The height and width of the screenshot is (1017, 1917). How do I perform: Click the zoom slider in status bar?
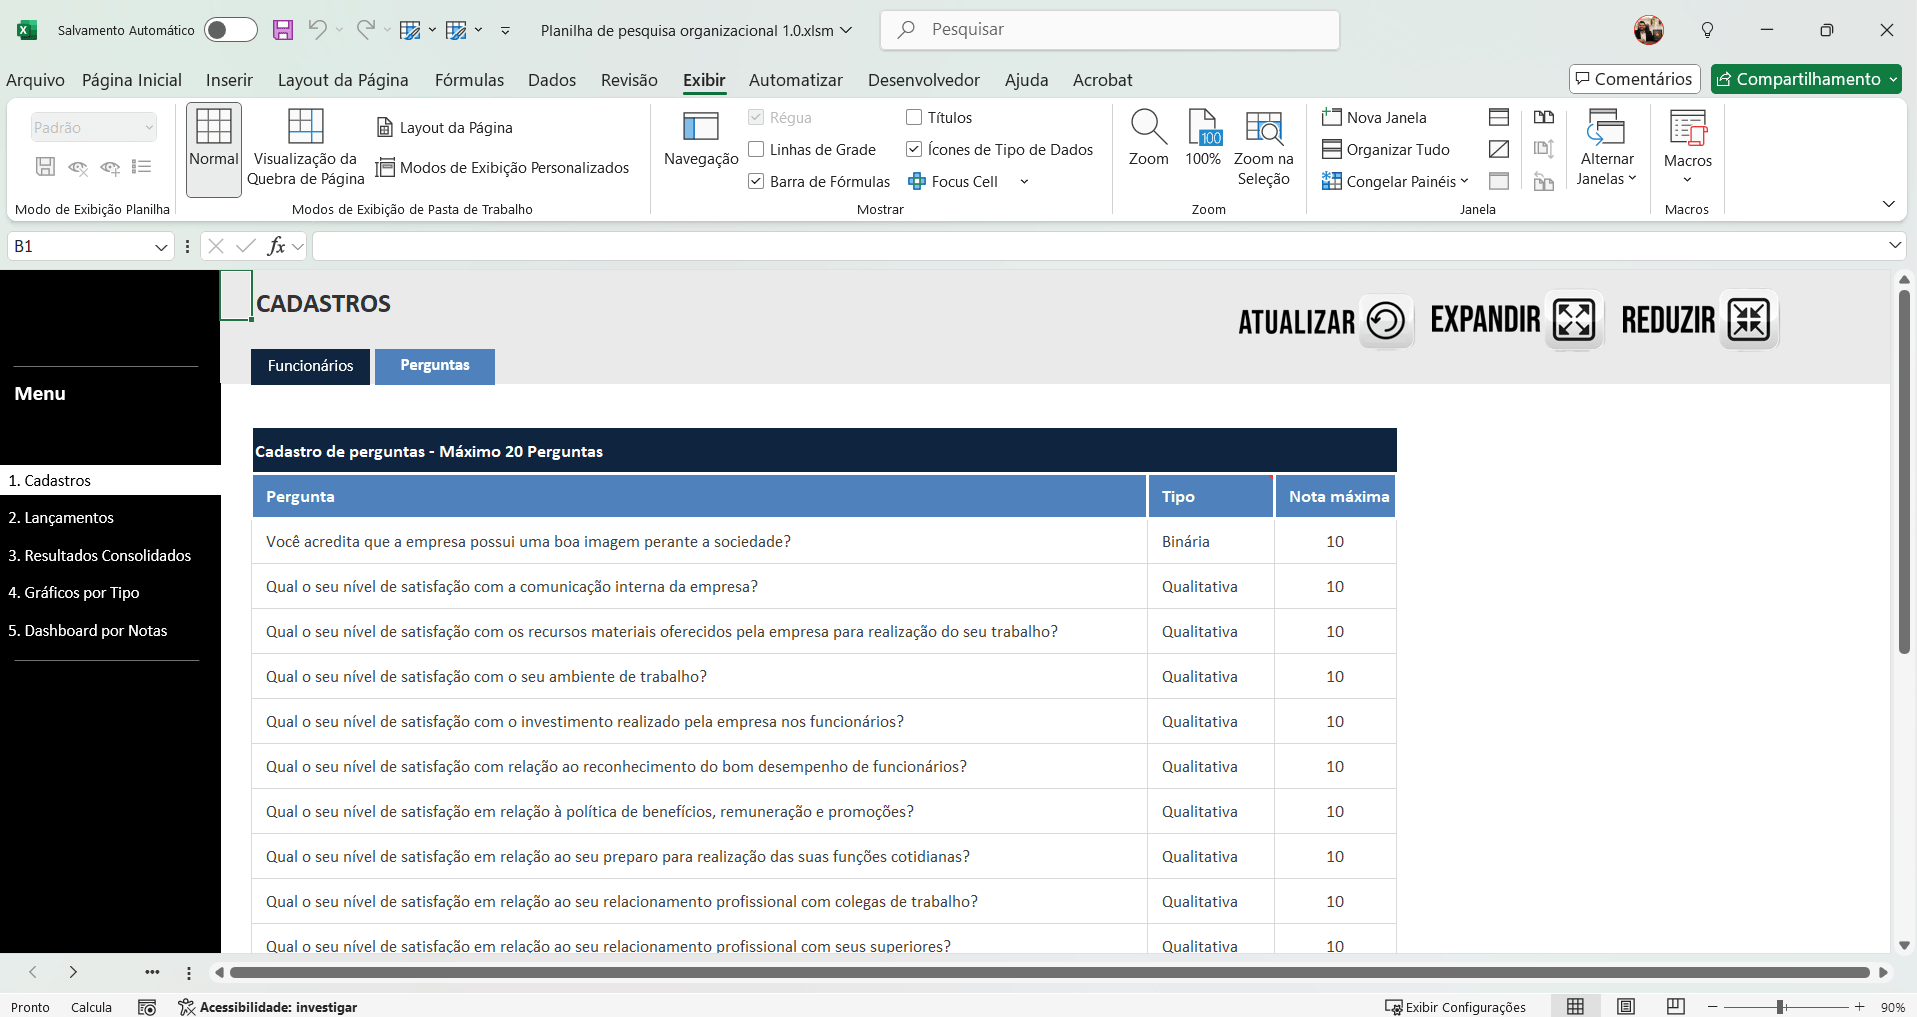[x=1780, y=1007]
